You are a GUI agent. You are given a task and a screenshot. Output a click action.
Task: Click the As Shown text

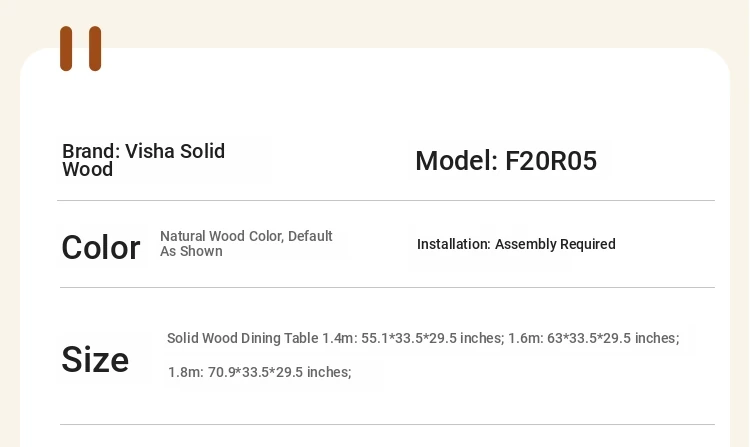point(191,251)
